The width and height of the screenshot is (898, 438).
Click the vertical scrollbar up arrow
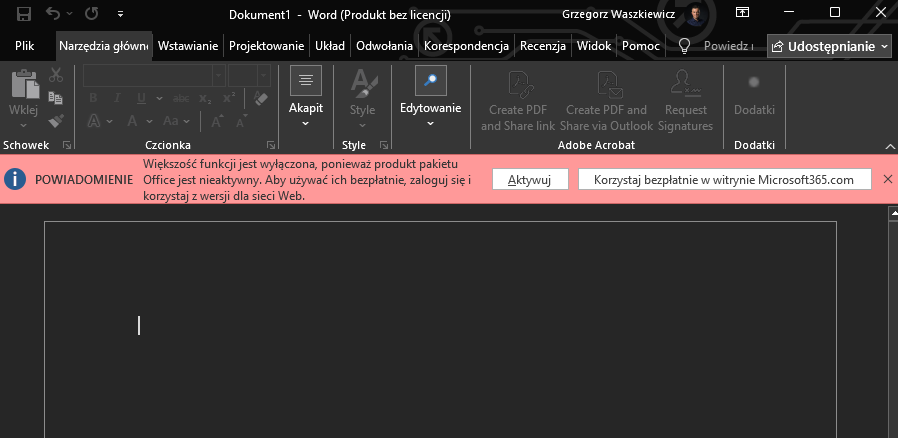click(892, 214)
